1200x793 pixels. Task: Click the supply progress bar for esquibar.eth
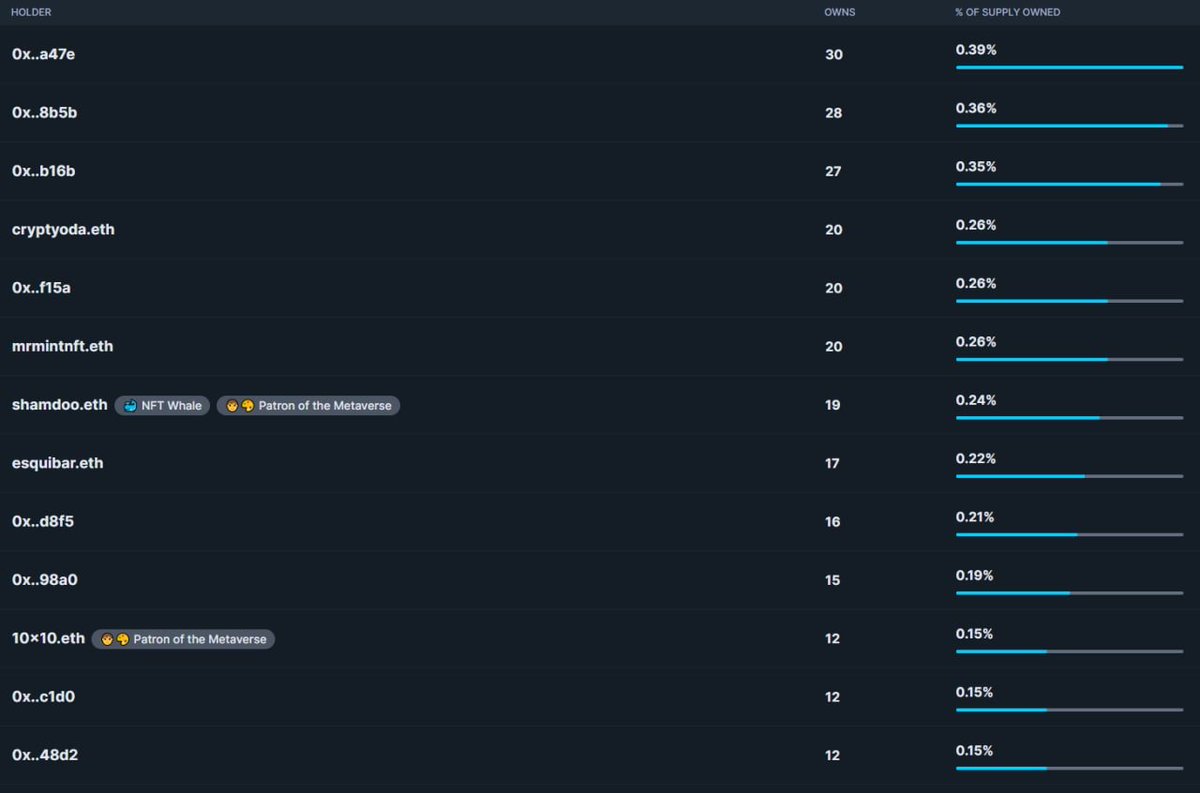1069,476
